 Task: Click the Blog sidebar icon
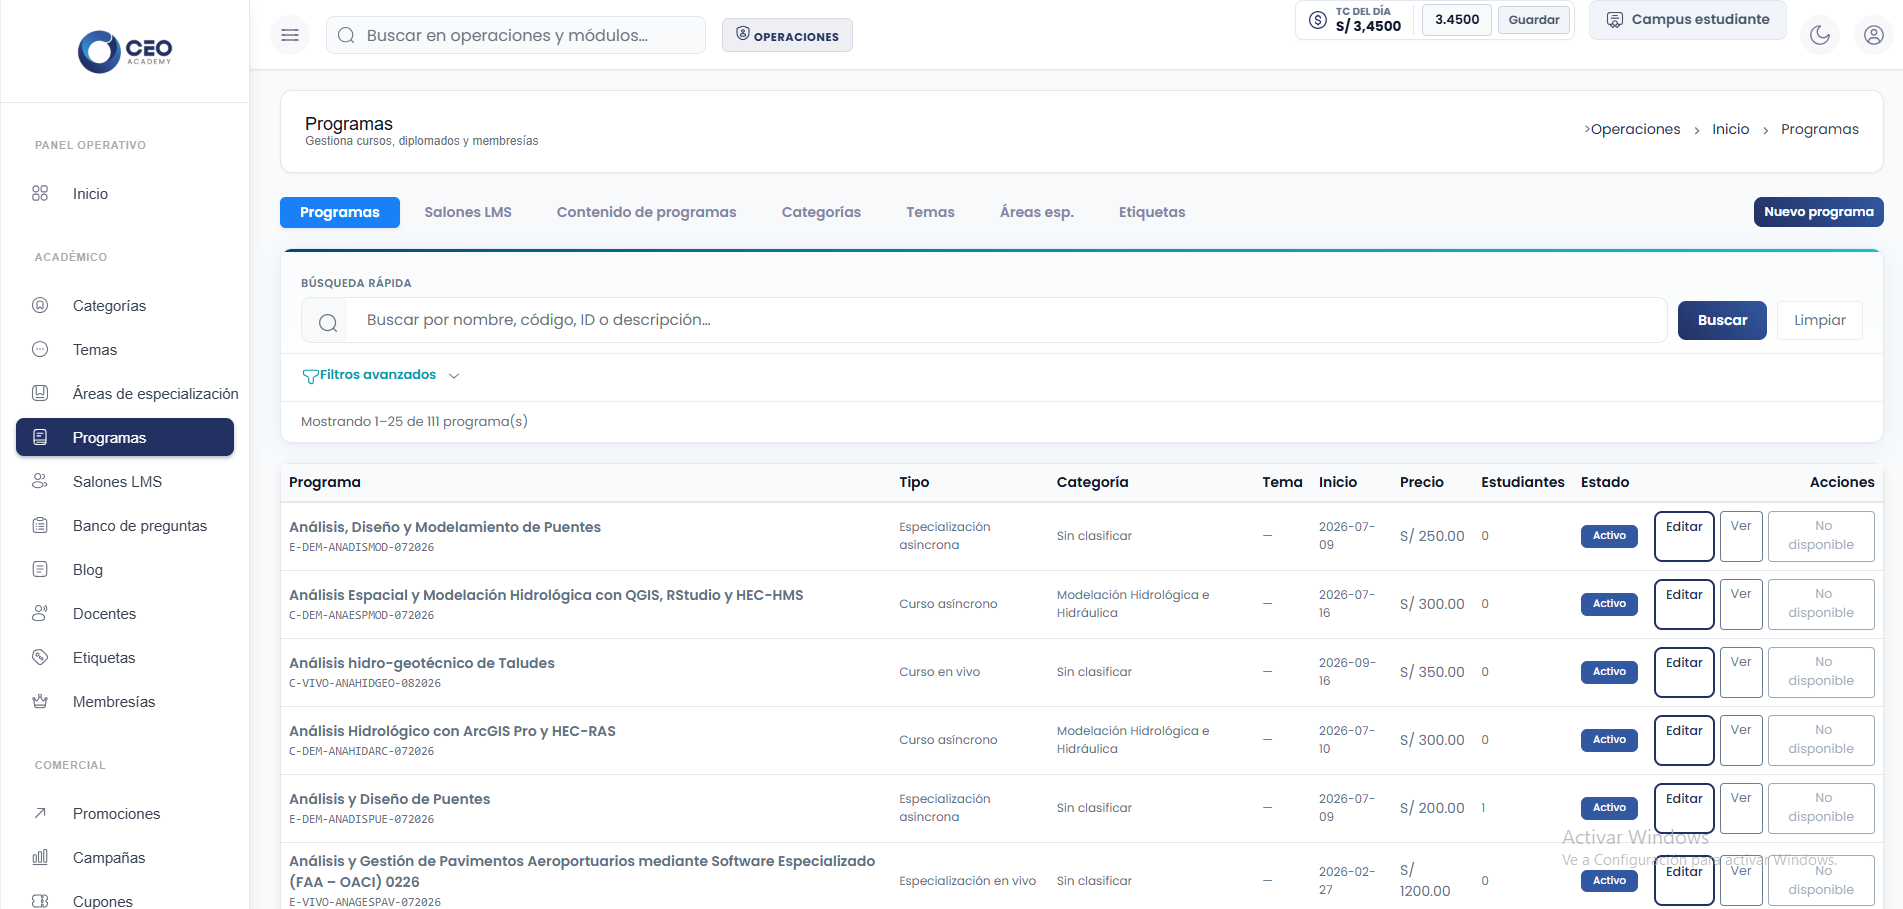pyautogui.click(x=40, y=569)
